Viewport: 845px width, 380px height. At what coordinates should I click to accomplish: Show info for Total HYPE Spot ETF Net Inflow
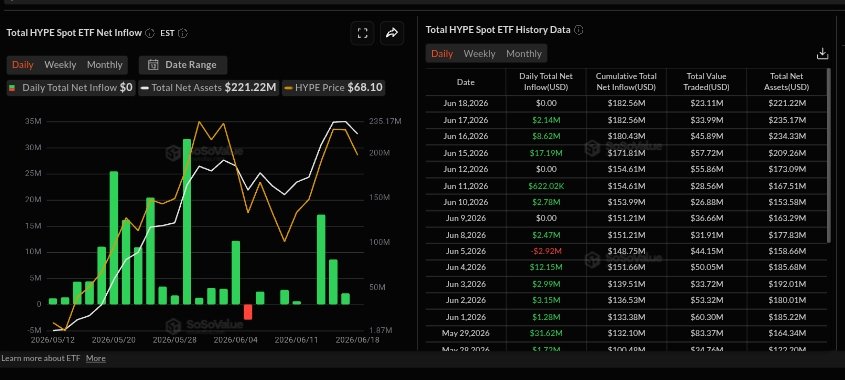click(150, 33)
